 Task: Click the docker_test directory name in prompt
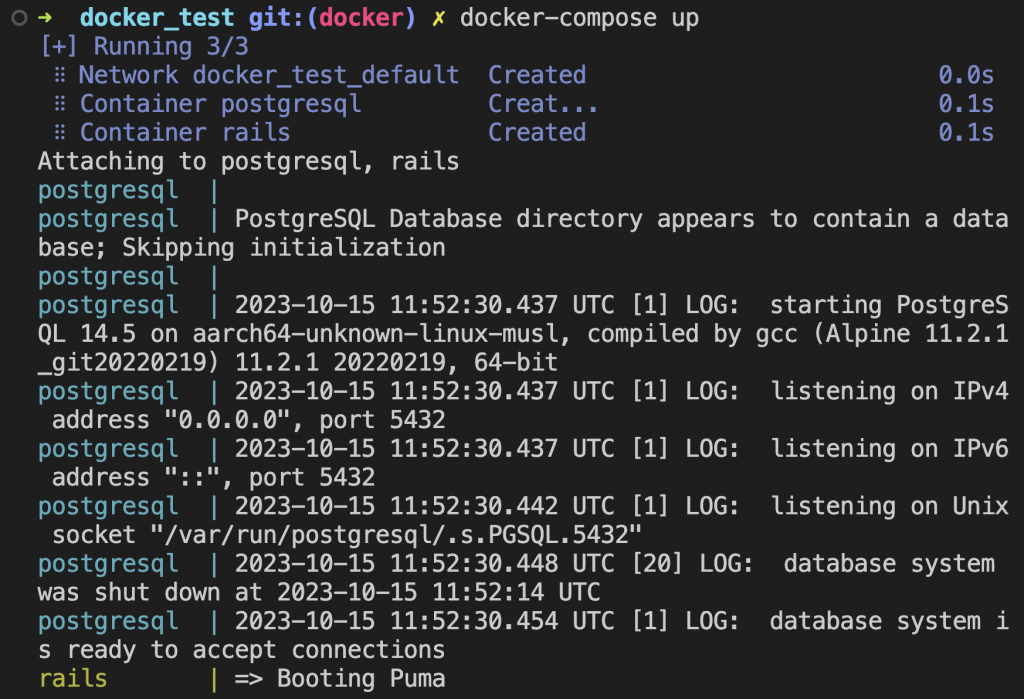pos(157,18)
